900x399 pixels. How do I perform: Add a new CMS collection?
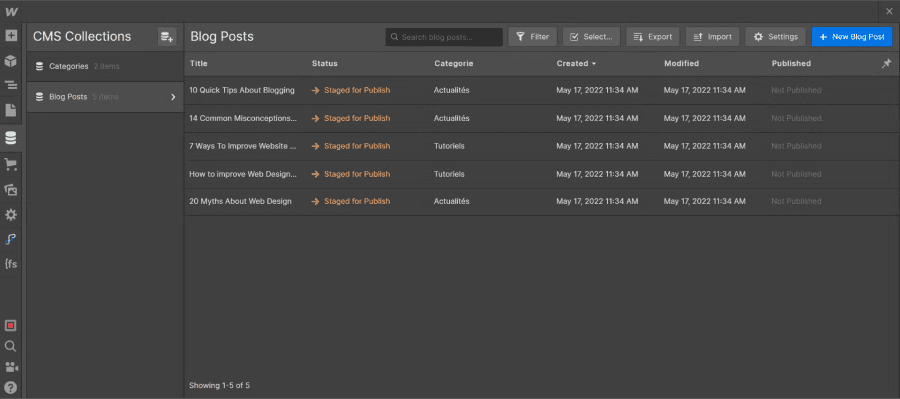pos(167,37)
